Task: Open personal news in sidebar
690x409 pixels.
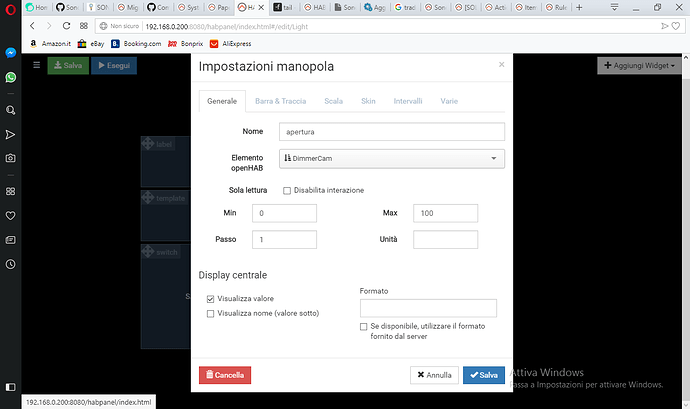Action: pyautogui.click(x=11, y=240)
